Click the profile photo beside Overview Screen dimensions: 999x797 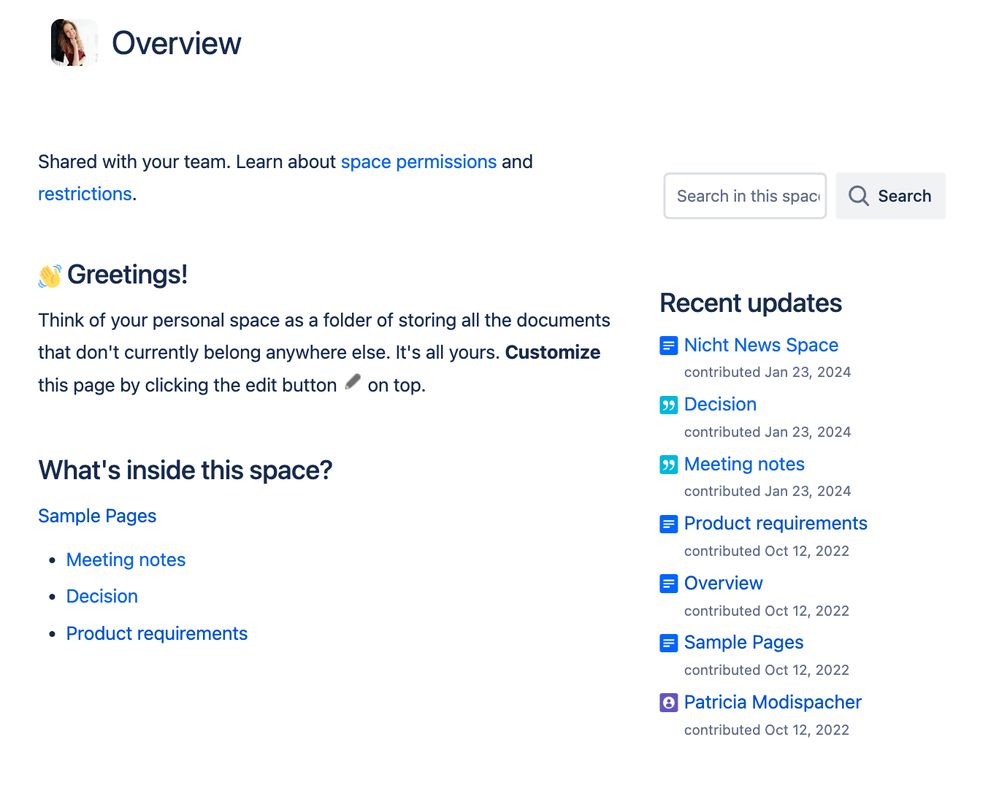pos(75,43)
